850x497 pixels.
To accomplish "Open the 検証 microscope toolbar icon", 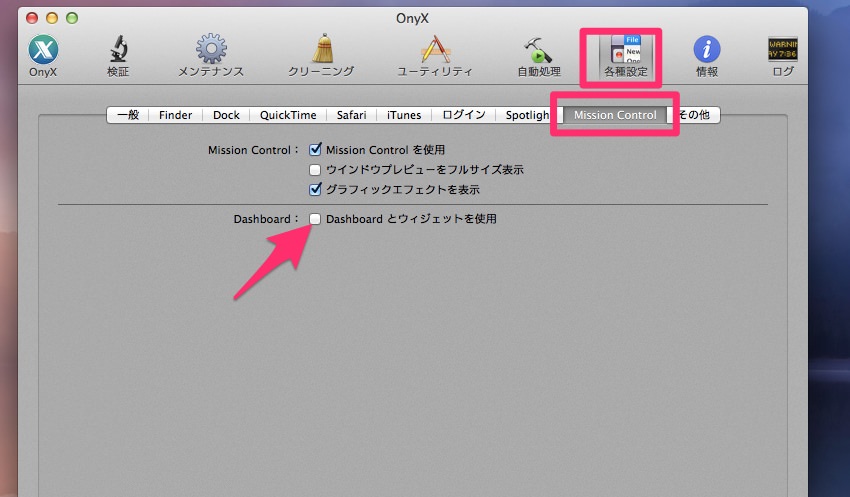I will [118, 55].
